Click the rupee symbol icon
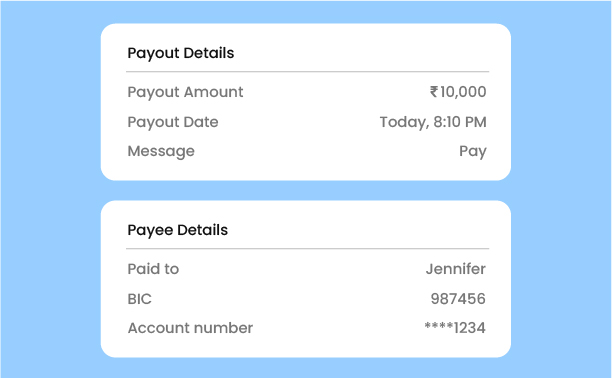Viewport: 612px width, 378px height. [434, 92]
